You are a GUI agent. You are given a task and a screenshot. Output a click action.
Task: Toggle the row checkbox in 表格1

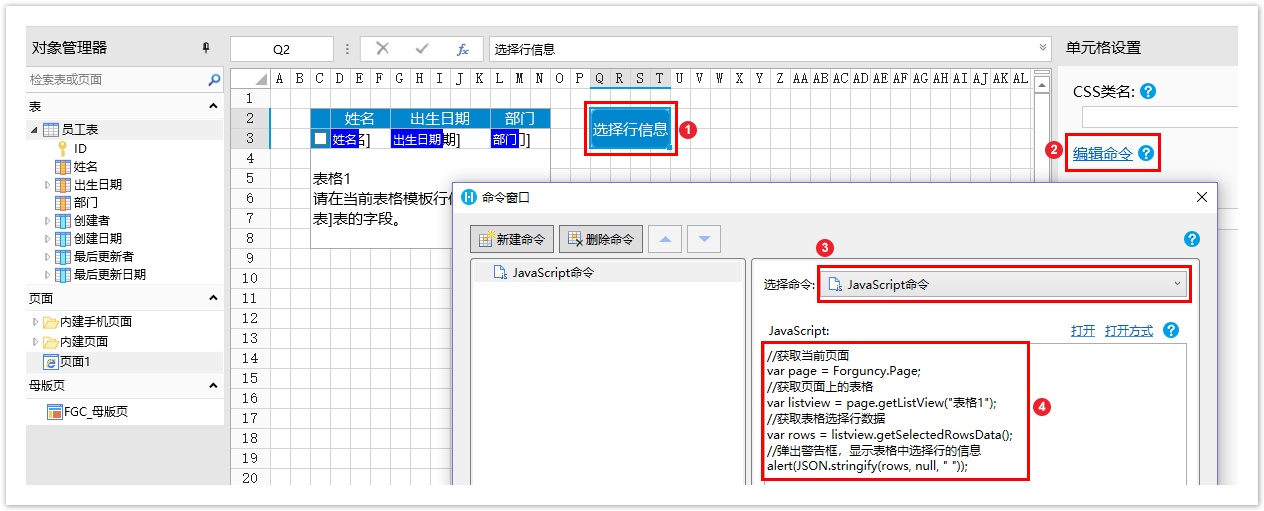(320, 139)
